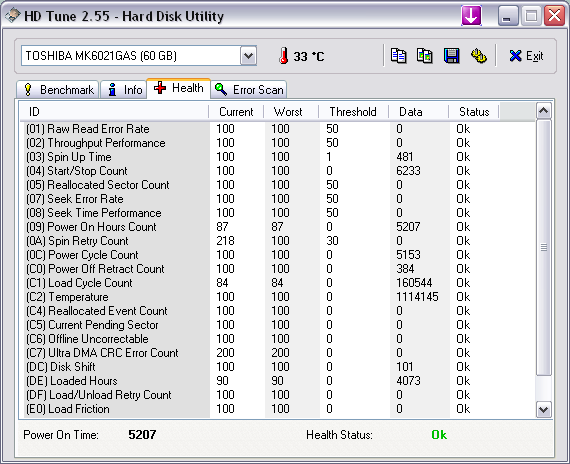Select the Start/Stop Count row
Screen dimensions: 570x464
click(x=278, y=171)
